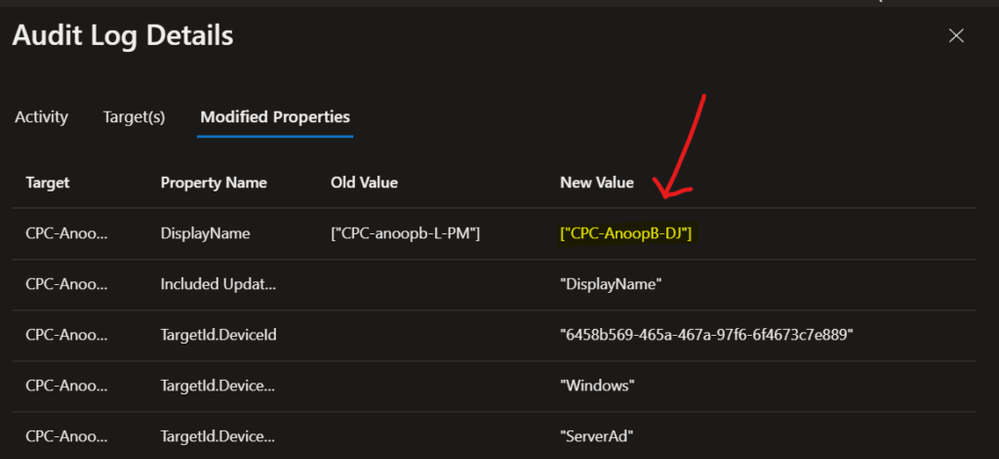Select the DisplayName property row

point(205,233)
